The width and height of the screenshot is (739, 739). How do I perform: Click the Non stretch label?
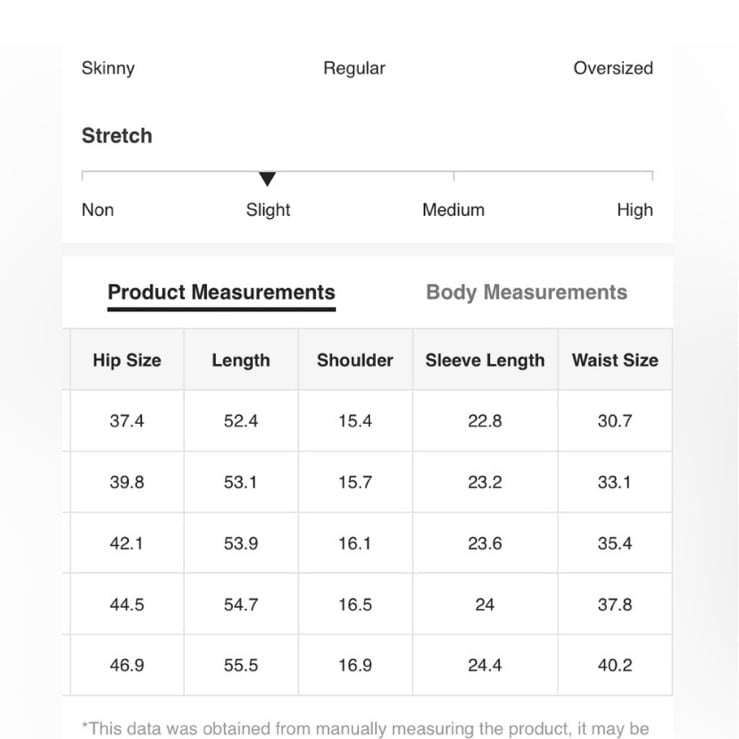[x=98, y=210]
